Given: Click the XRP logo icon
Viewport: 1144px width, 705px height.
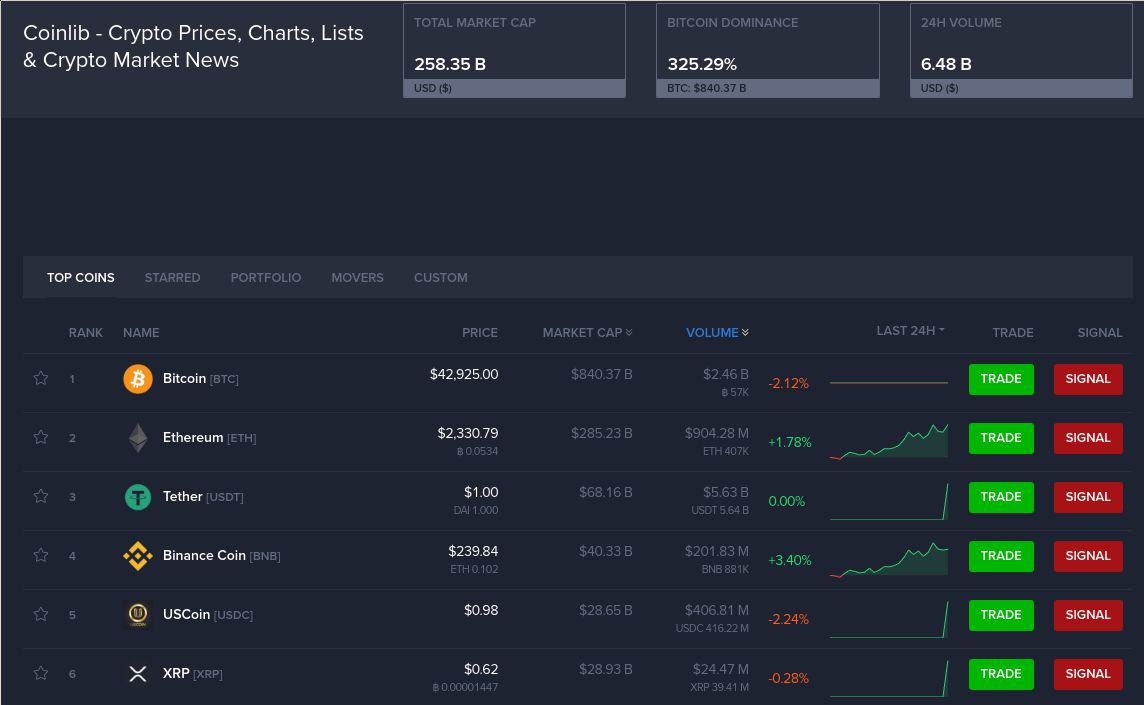Looking at the screenshot, I should [138, 674].
